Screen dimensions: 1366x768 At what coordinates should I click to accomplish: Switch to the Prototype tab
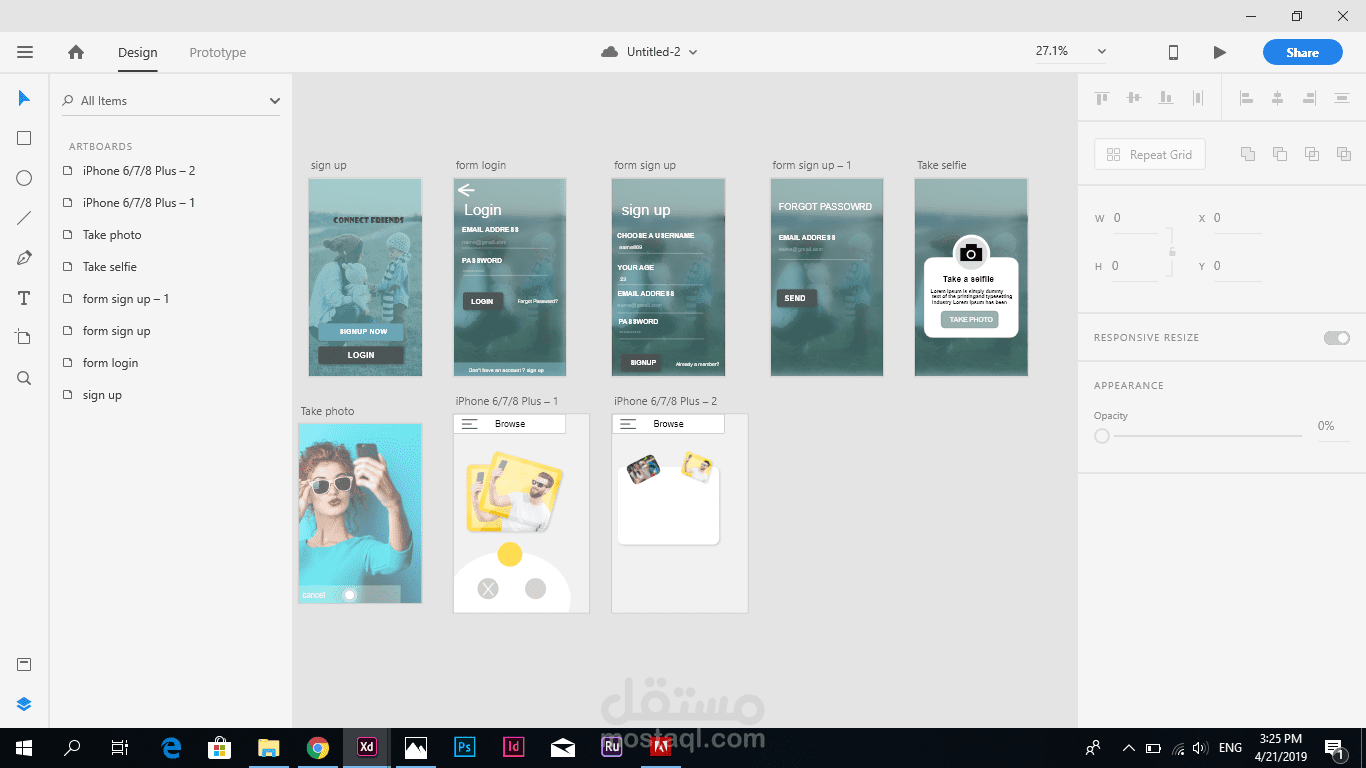[x=218, y=53]
